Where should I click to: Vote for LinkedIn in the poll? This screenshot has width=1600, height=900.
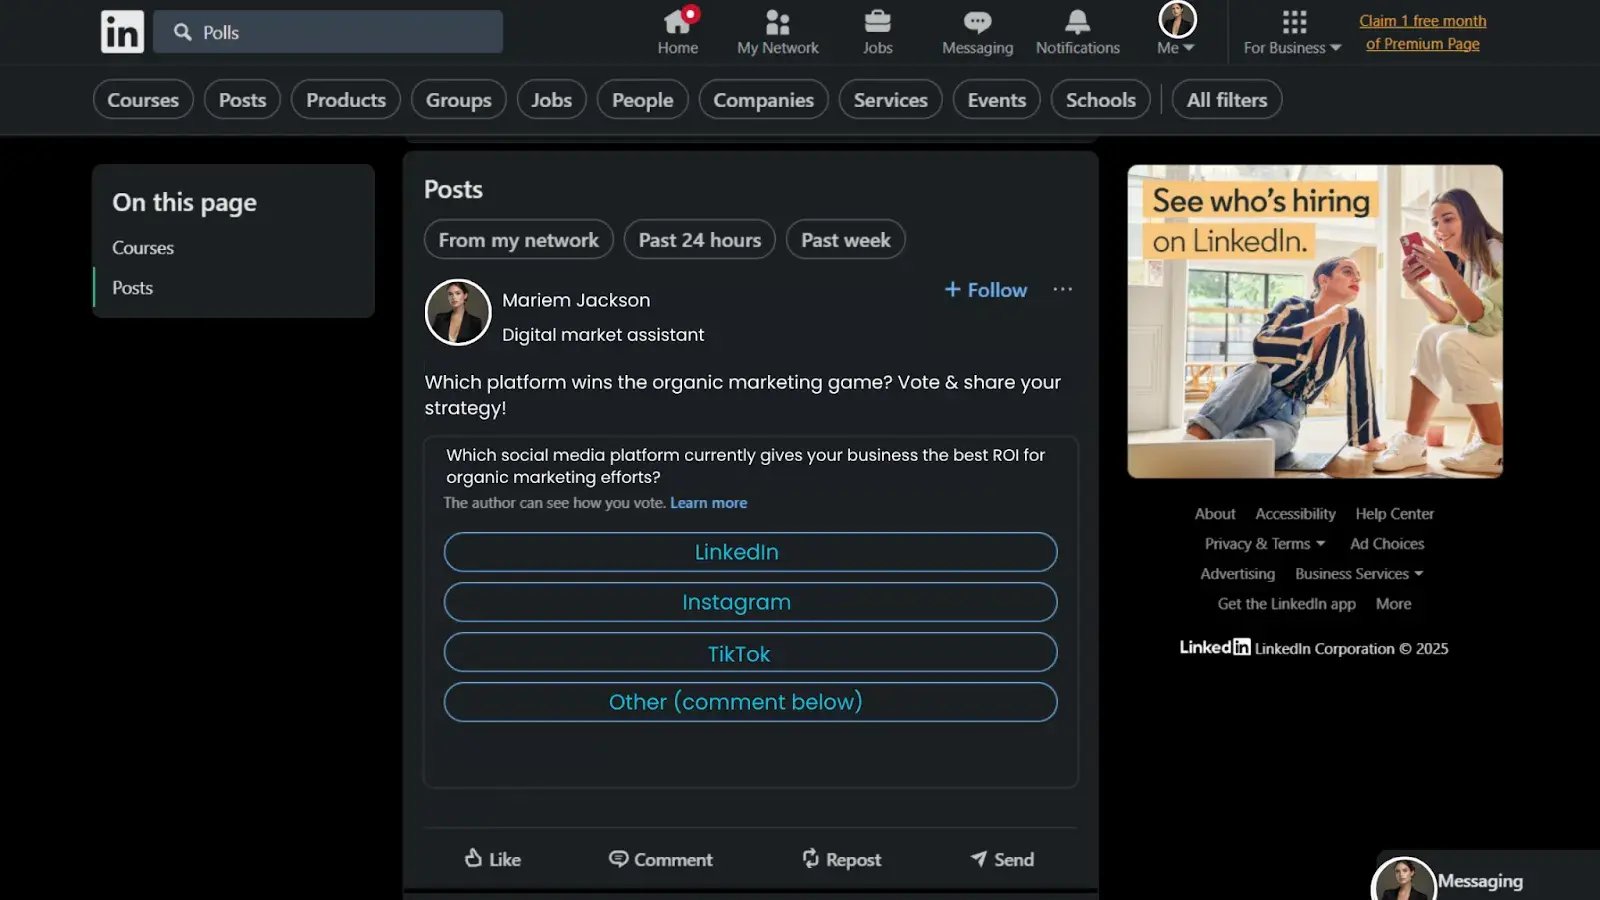tap(750, 552)
